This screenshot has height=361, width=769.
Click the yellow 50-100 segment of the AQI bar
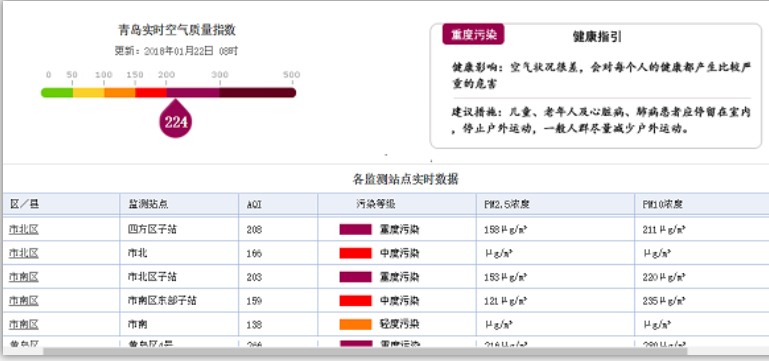[x=89, y=93]
